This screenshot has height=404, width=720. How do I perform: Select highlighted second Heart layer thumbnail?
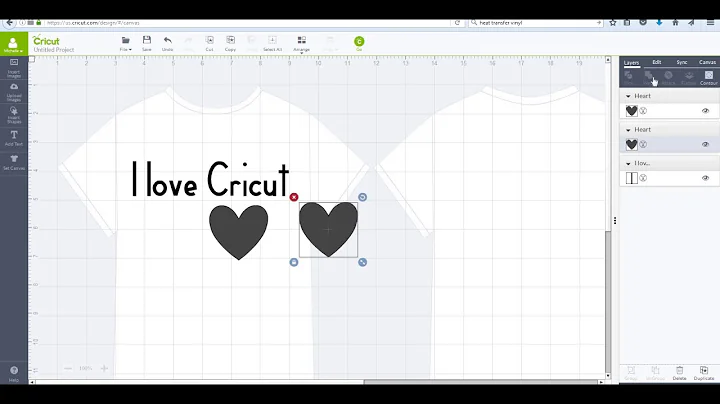tap(632, 144)
